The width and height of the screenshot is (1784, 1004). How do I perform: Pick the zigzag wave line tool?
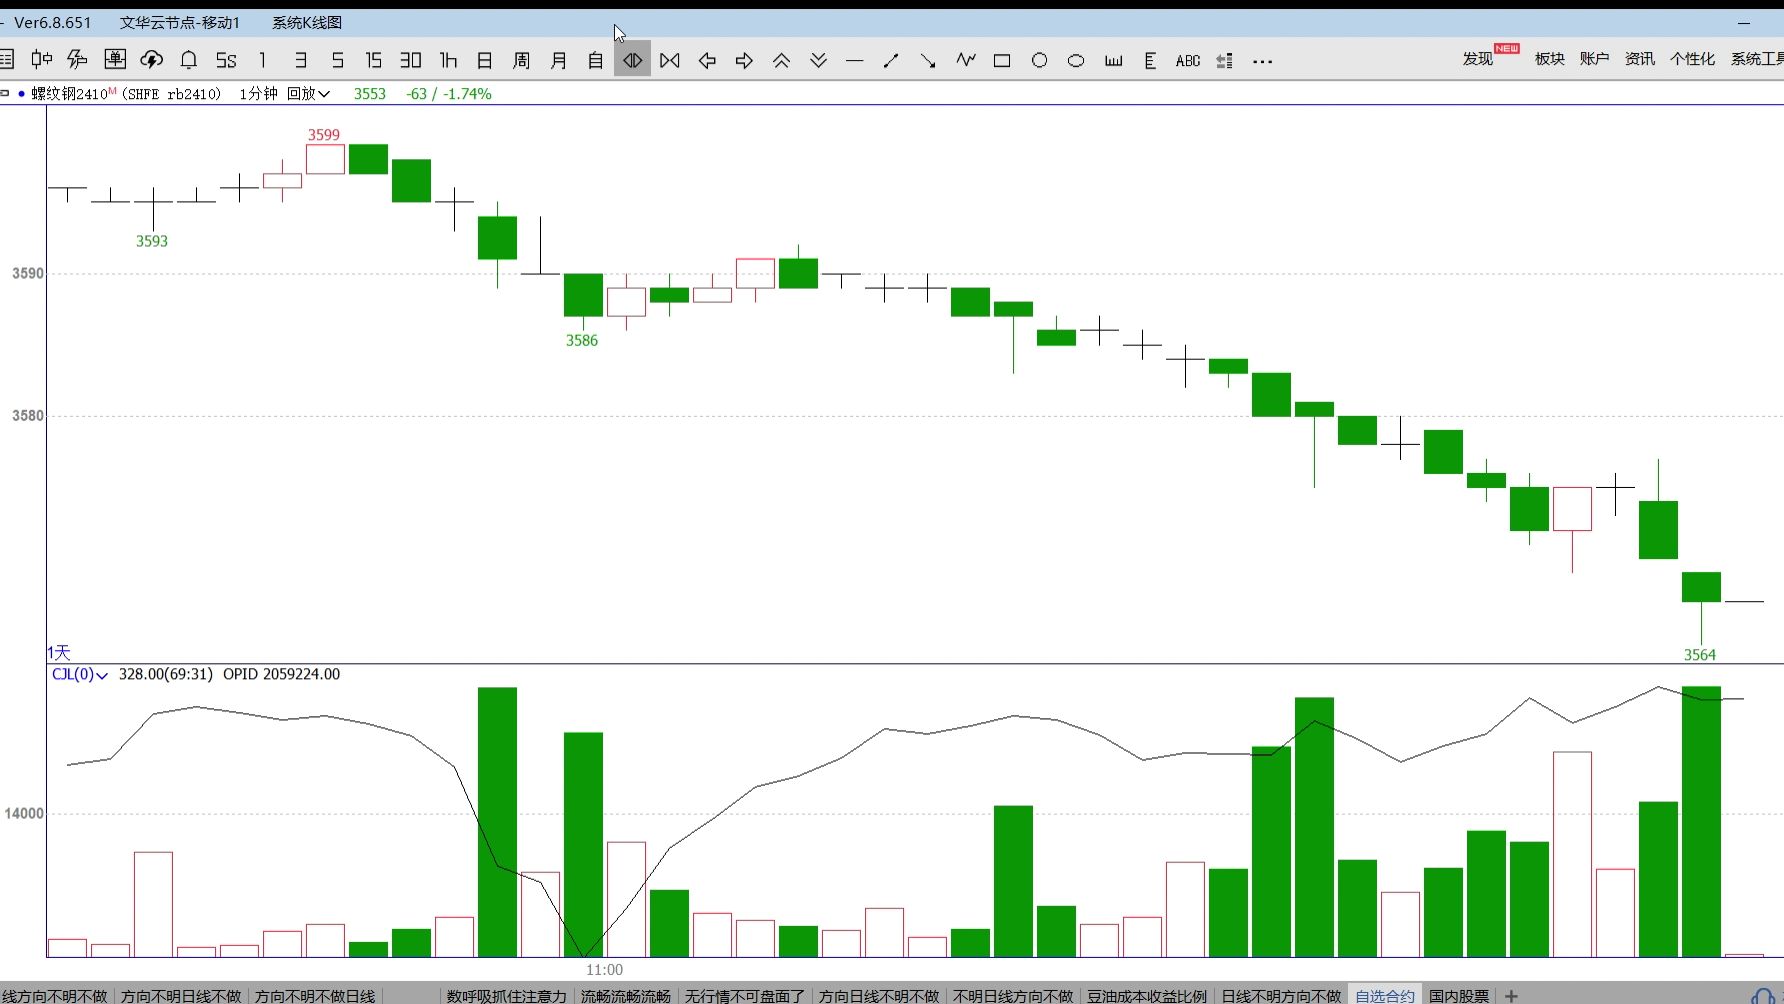pos(965,61)
